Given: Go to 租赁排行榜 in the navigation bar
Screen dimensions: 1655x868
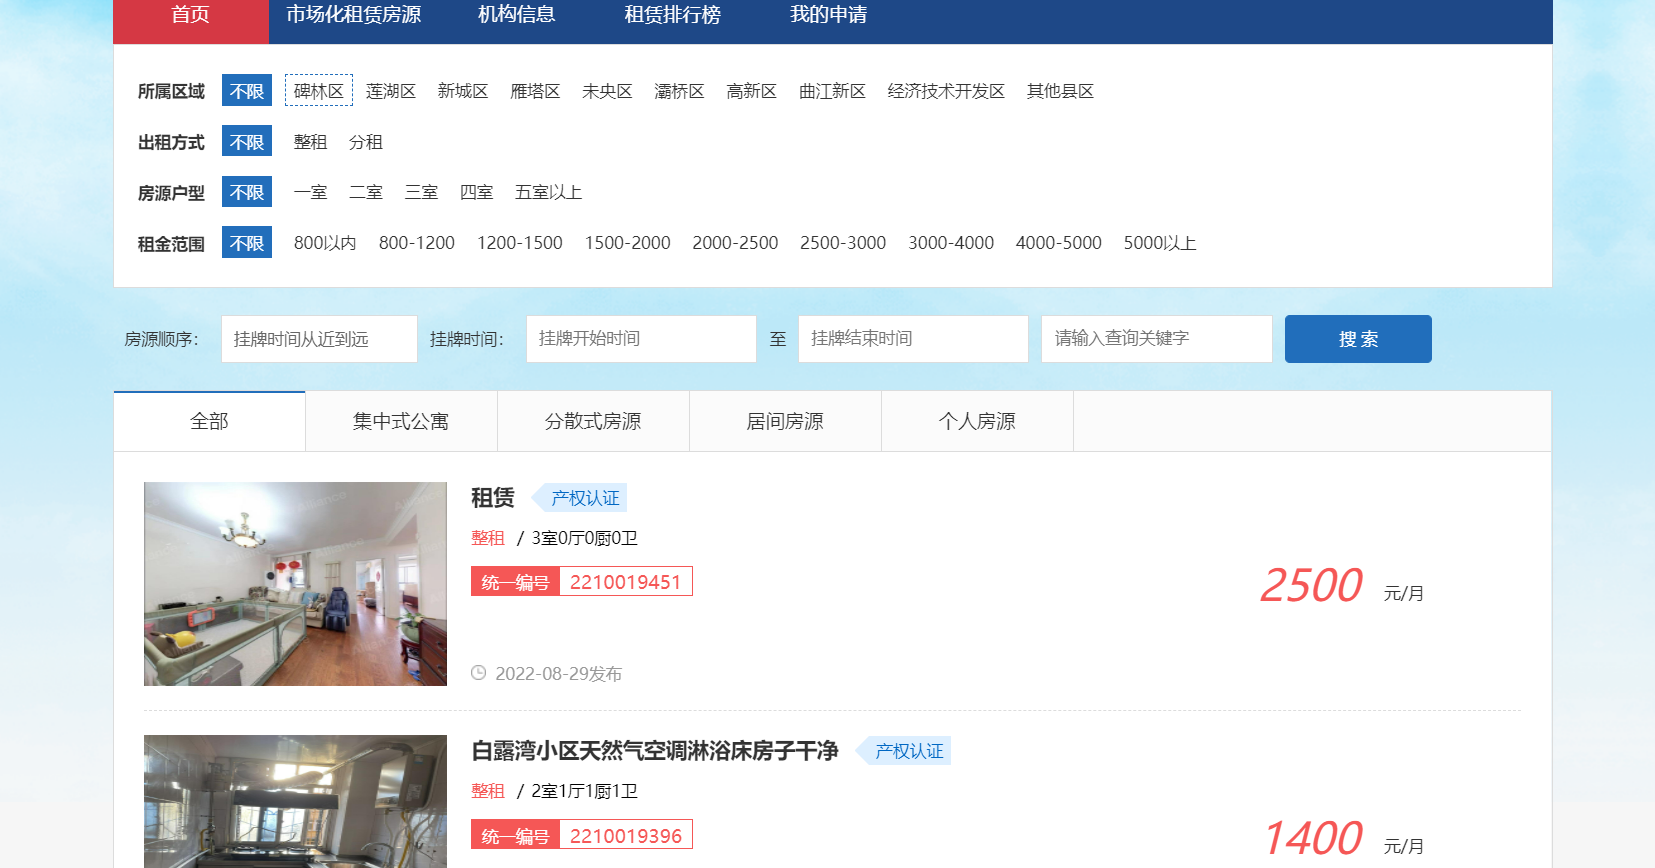Looking at the screenshot, I should coord(672,15).
